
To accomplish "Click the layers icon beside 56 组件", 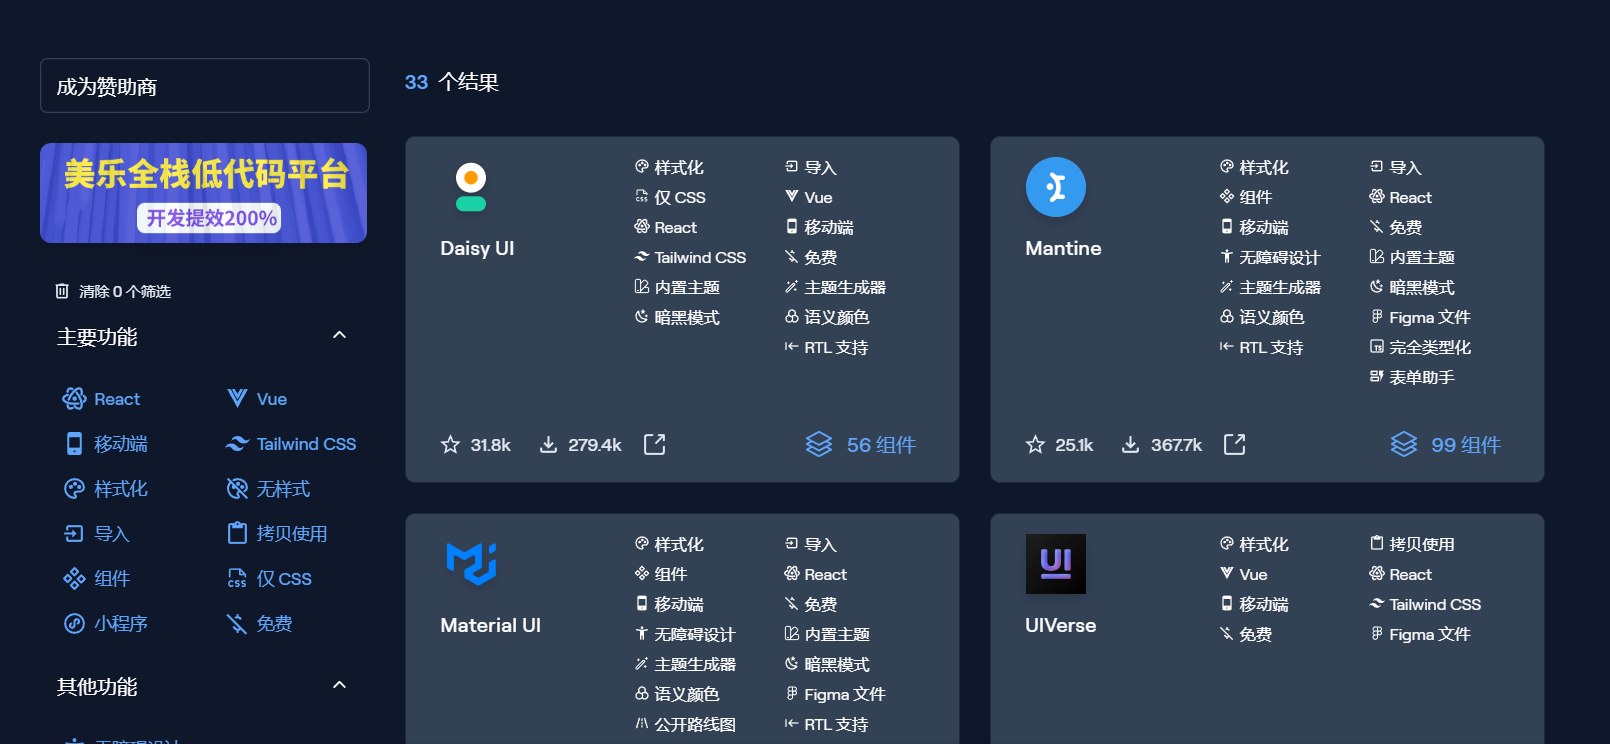I will pyautogui.click(x=819, y=444).
